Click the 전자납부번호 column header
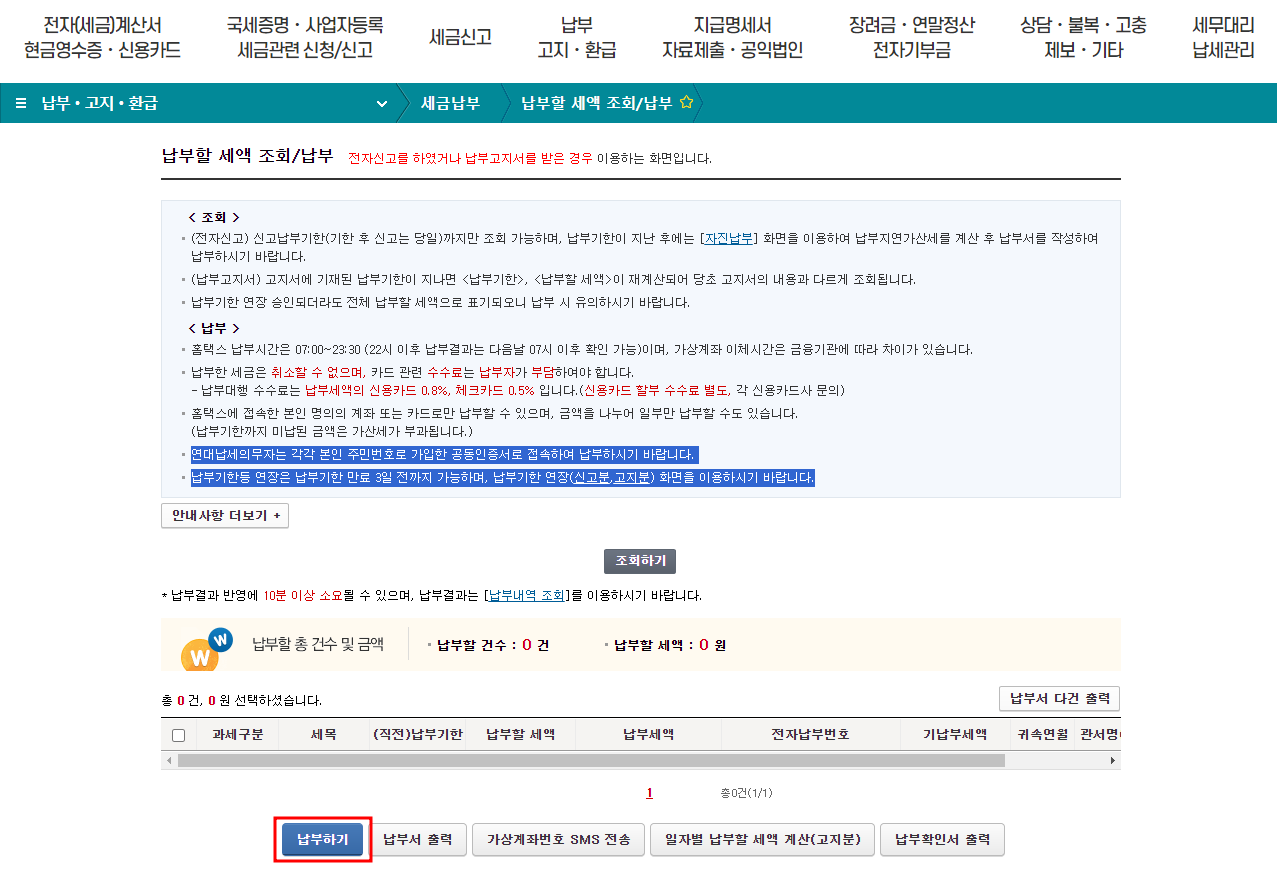1277x870 pixels. pos(810,734)
